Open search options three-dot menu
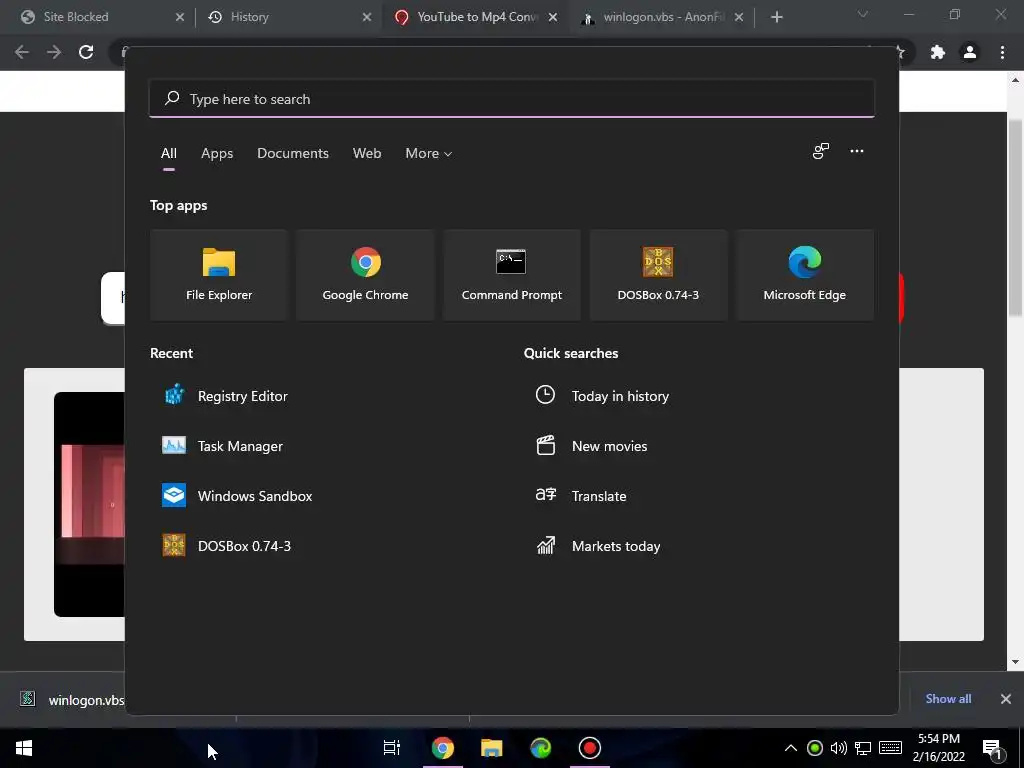 857,152
